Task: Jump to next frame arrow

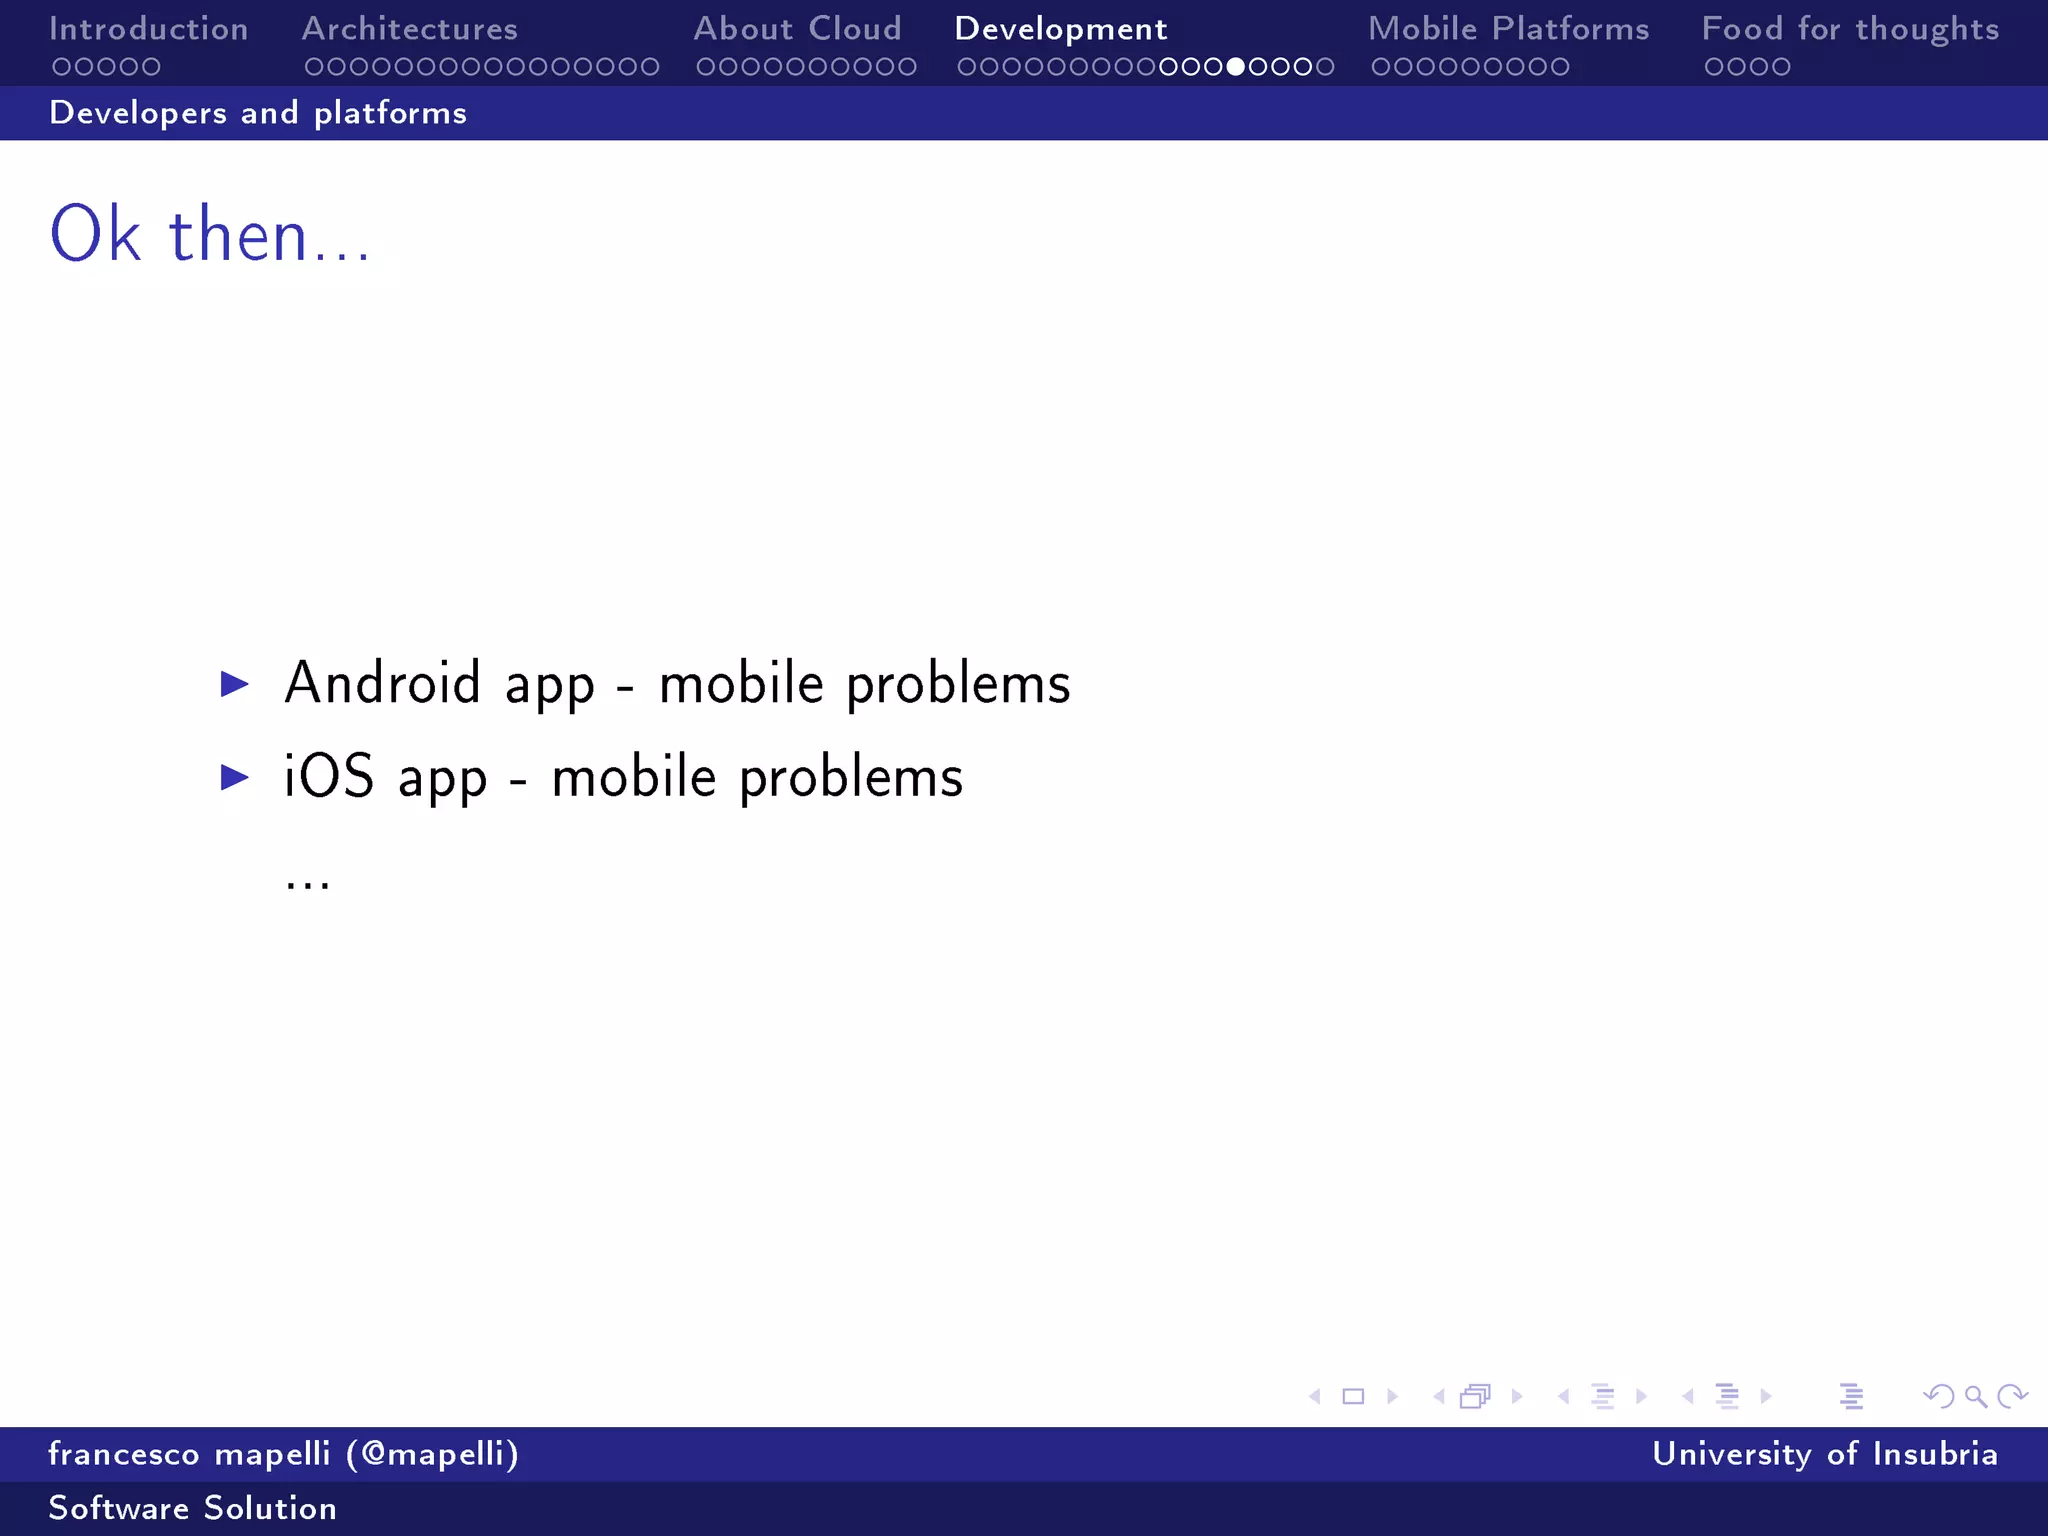Action: (x=1517, y=1396)
